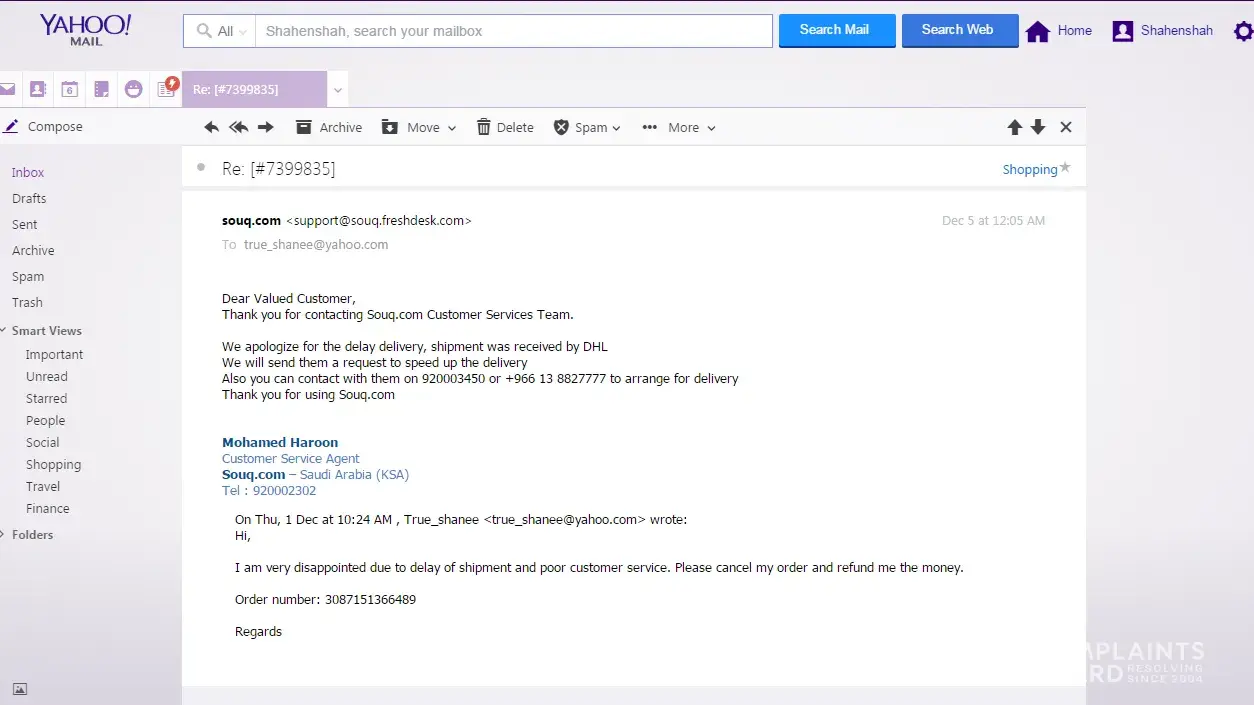Open the Mail envelope icon
The image size is (1254, 705).
[x=7, y=89]
